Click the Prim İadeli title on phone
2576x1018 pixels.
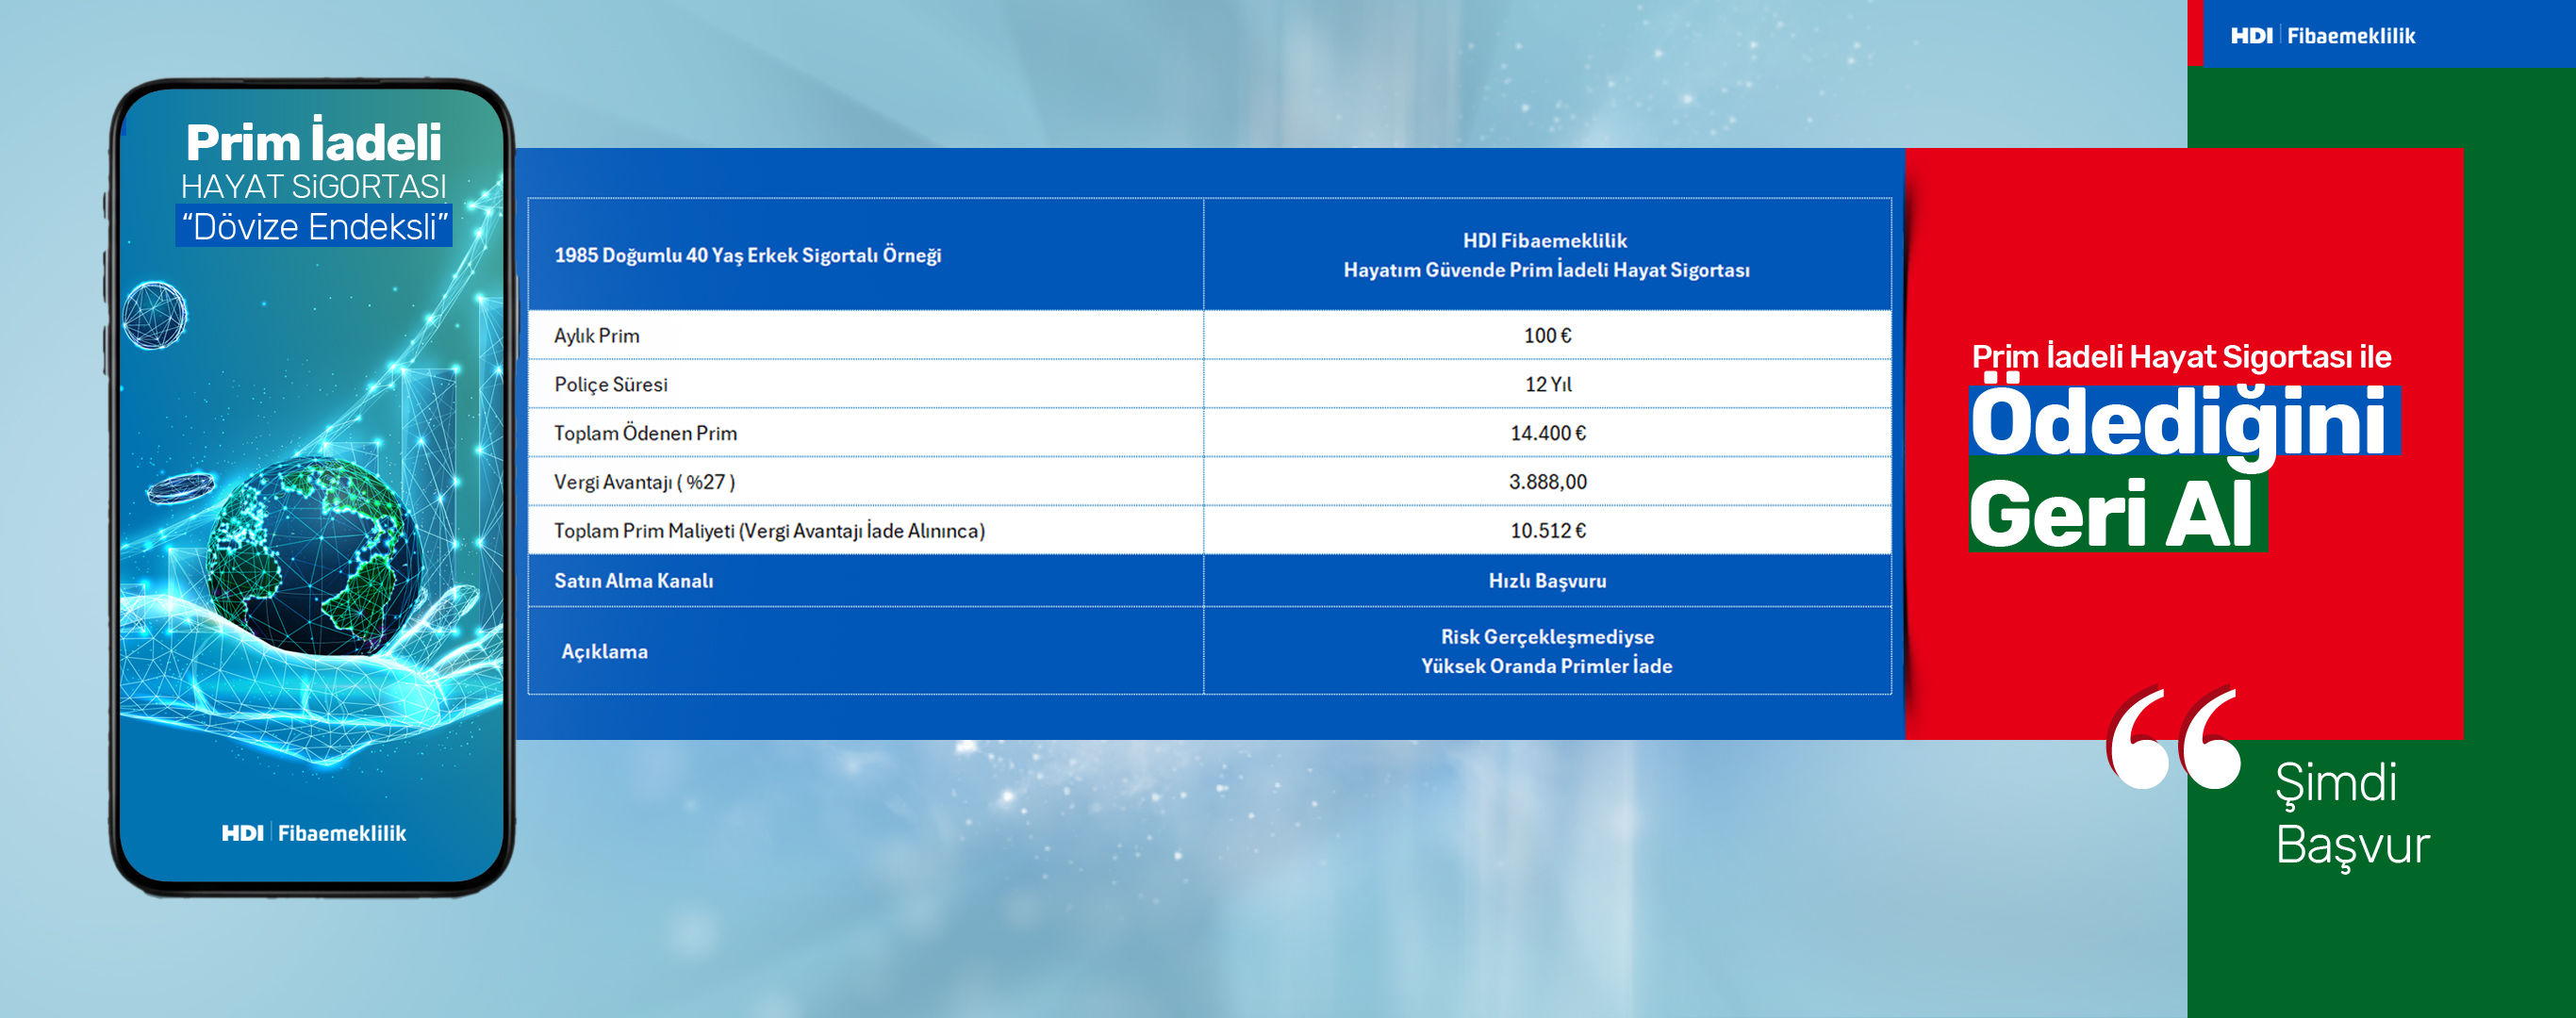point(313,142)
